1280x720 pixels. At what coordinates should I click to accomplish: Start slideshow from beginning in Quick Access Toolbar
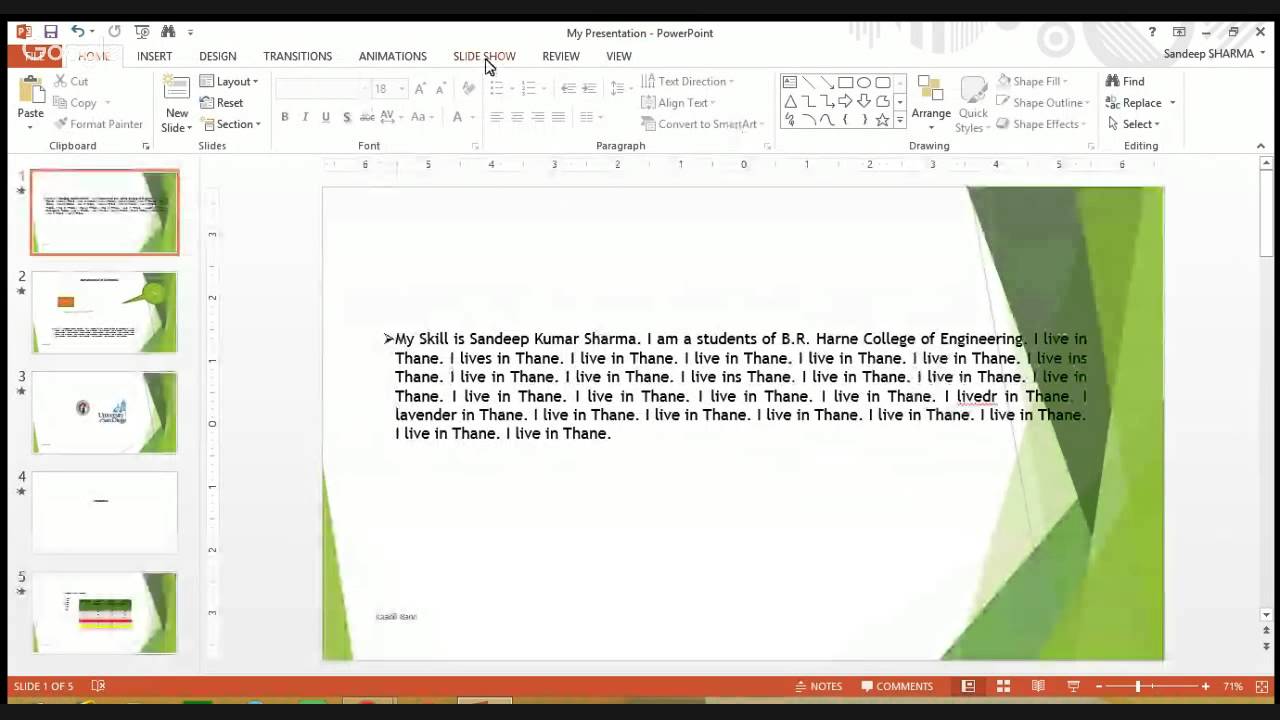(141, 32)
